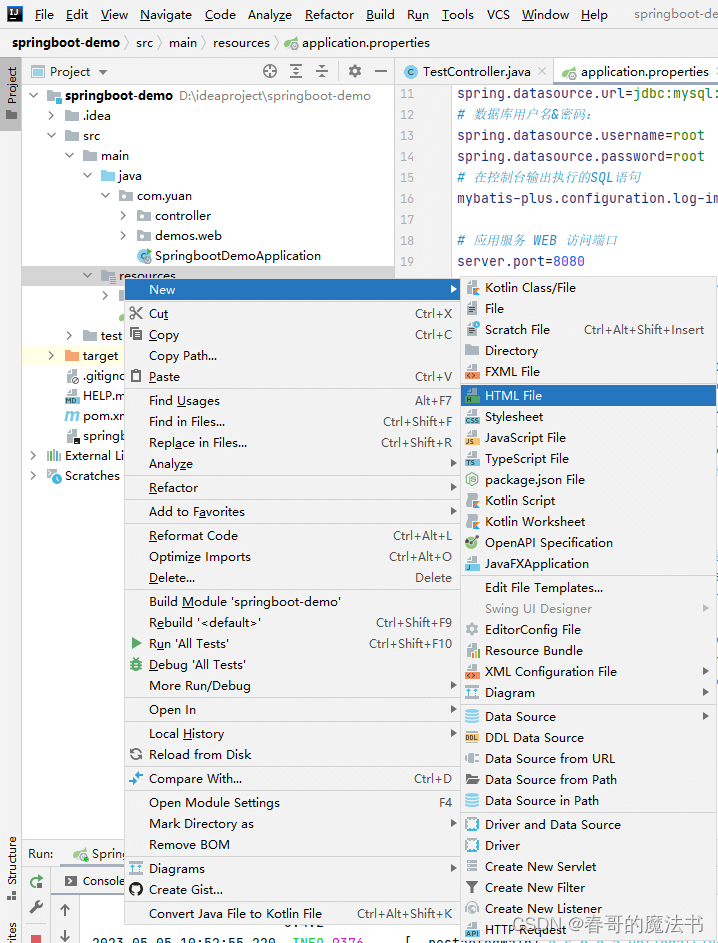
Task: Select SpringbootDemoApplication in project tree
Action: (237, 256)
